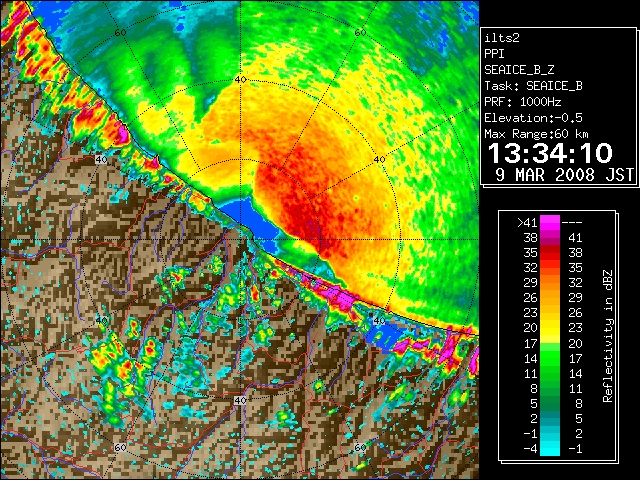The width and height of the screenshot is (640, 480).
Task: Click the "Task: SEAICE_B" line
Action: (533, 86)
